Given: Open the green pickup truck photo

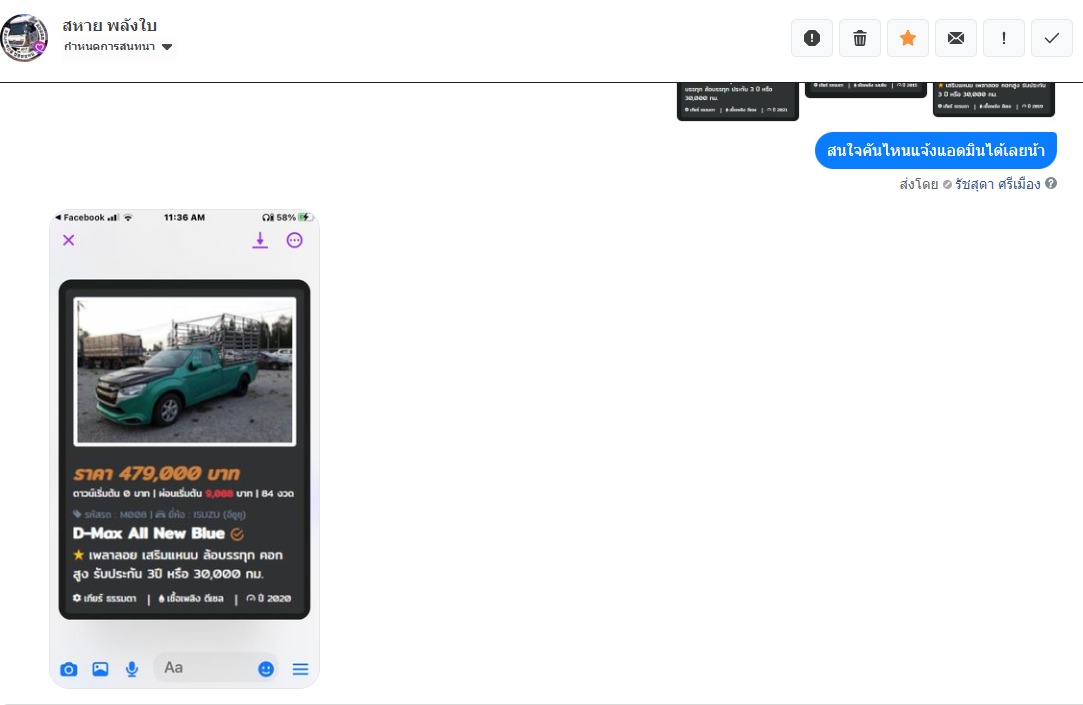Looking at the screenshot, I should (x=184, y=371).
